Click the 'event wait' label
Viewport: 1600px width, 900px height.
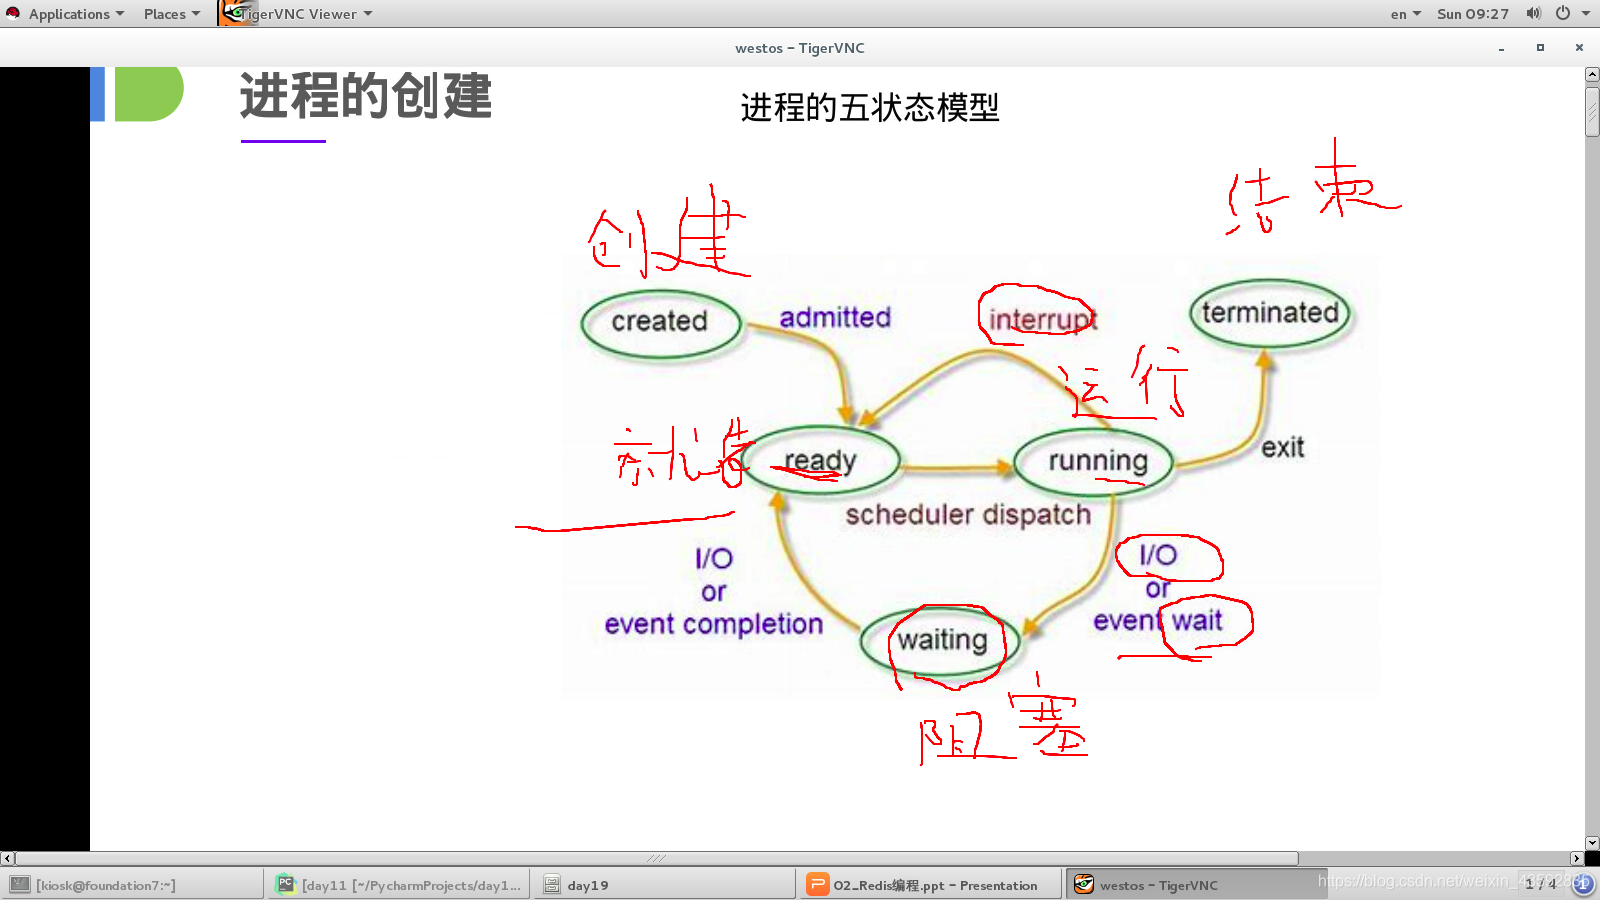[x=1157, y=621]
